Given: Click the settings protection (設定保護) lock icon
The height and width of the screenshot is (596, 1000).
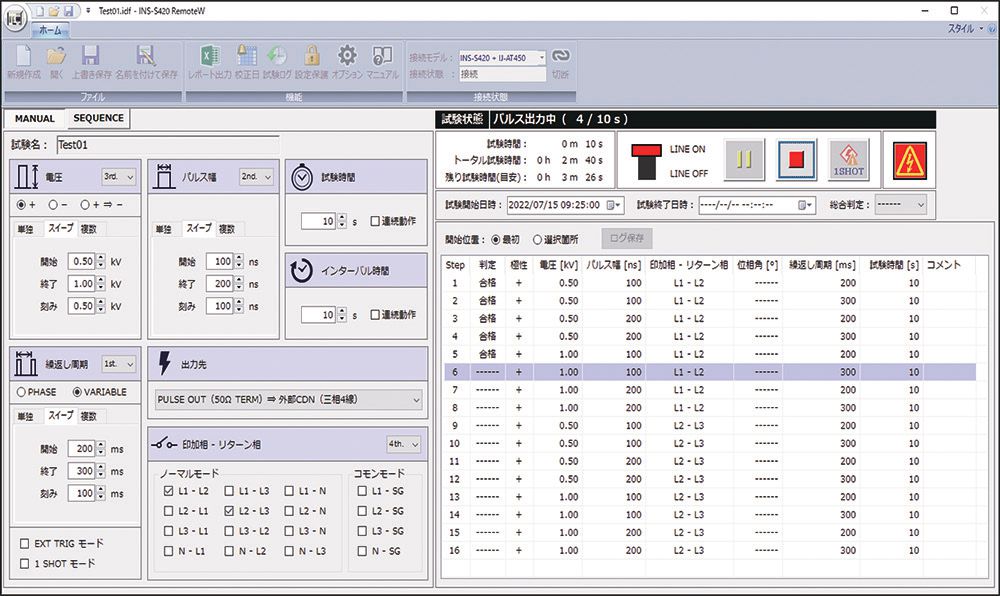Looking at the screenshot, I should 311,56.
